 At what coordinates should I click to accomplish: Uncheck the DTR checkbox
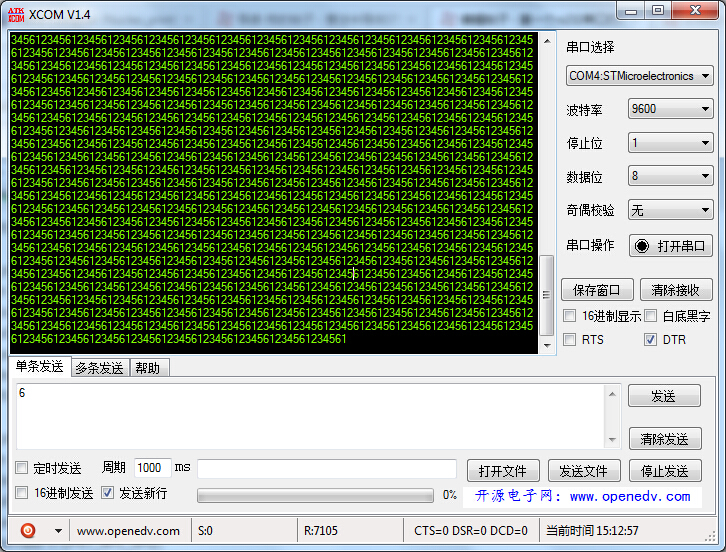[x=651, y=339]
